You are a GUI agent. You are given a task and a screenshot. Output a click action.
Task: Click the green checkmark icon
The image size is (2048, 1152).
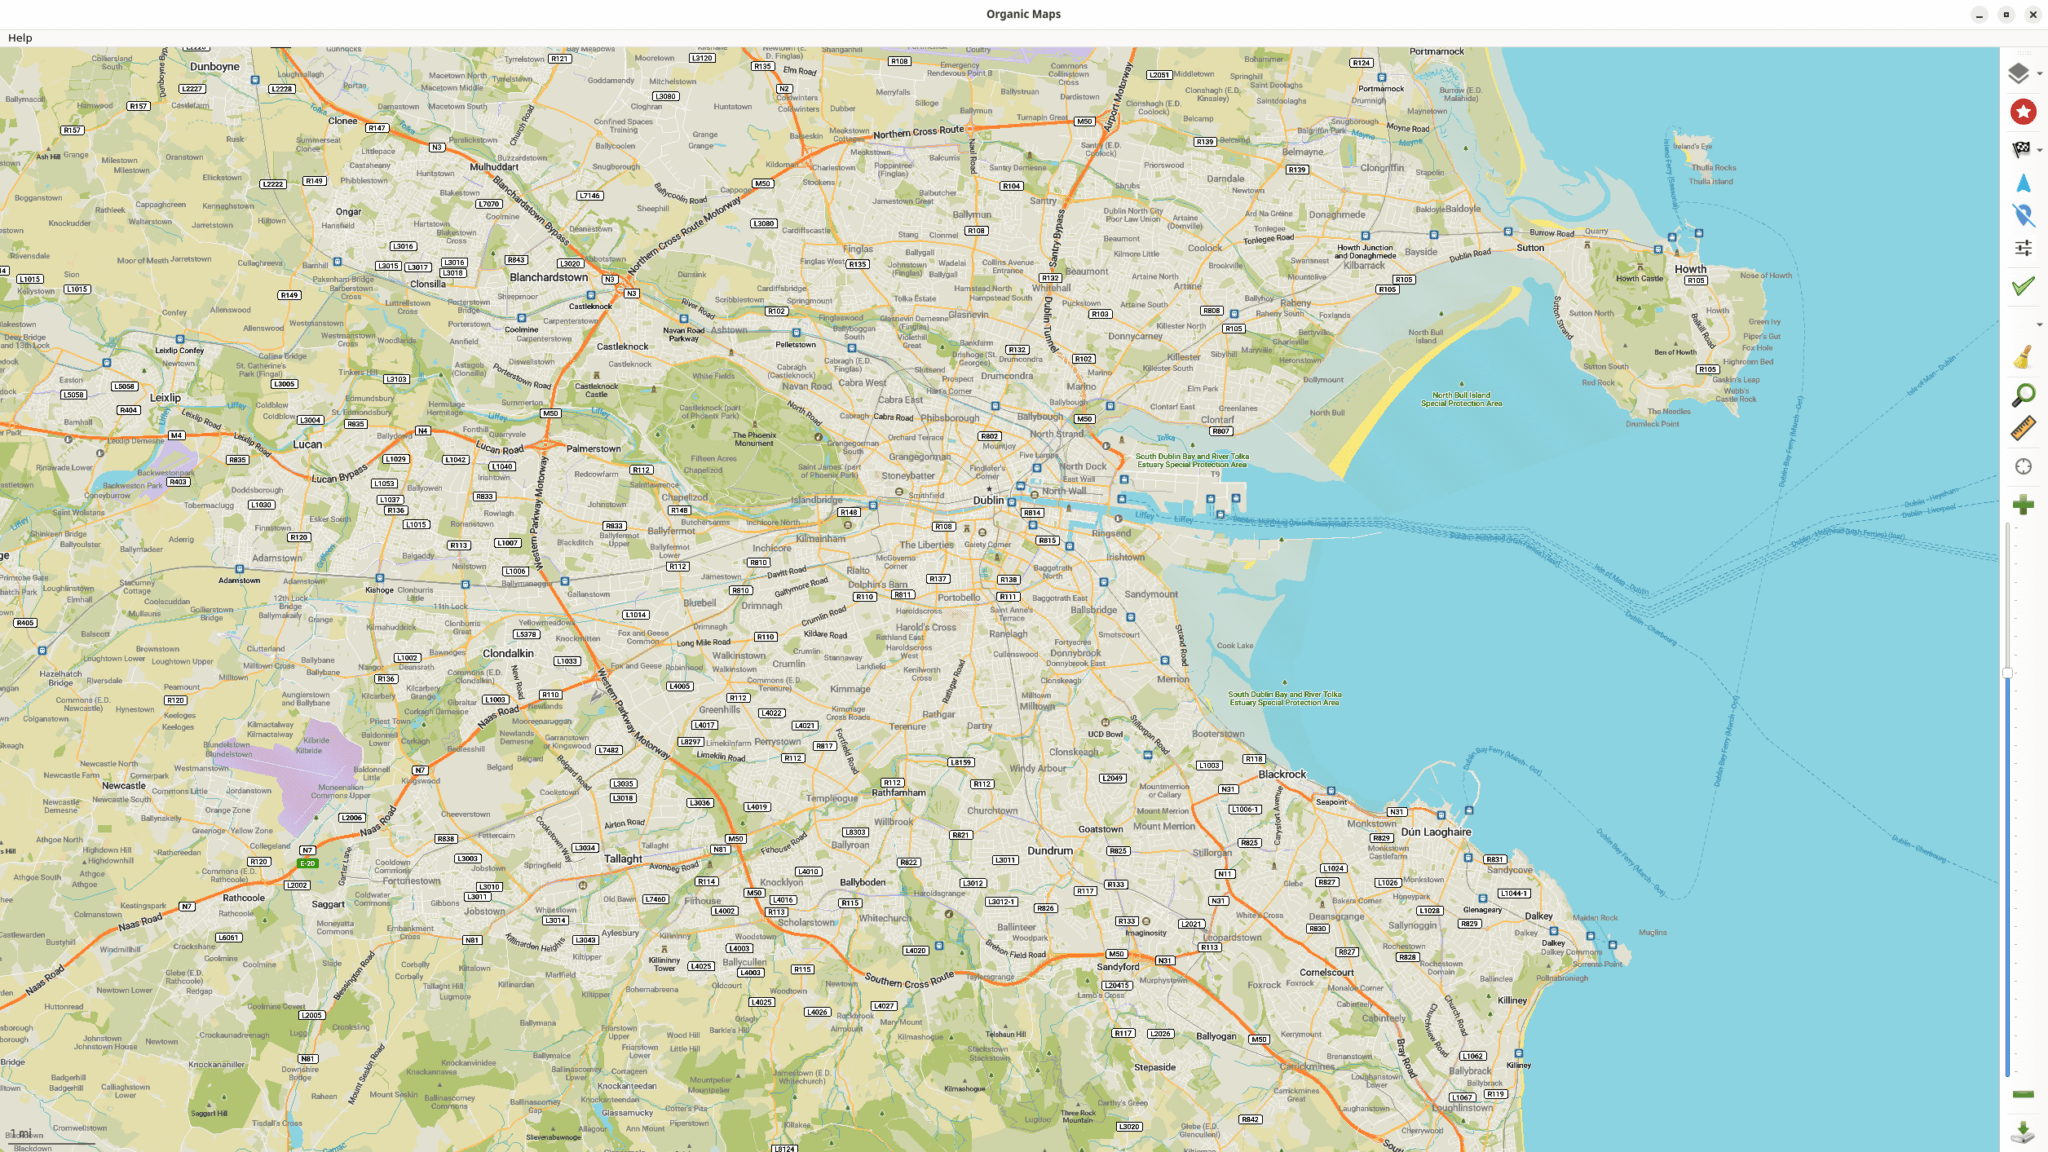pos(2023,287)
